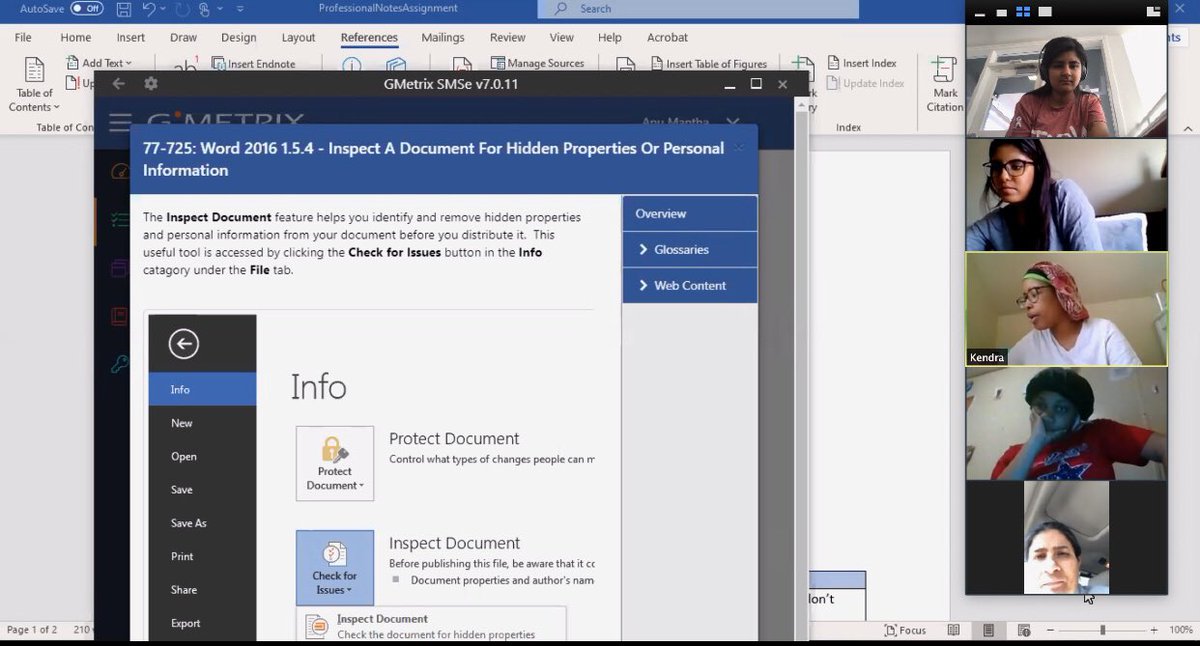This screenshot has height=646, width=1200.
Task: Open the Add Text dropdown
Action: click(98, 63)
